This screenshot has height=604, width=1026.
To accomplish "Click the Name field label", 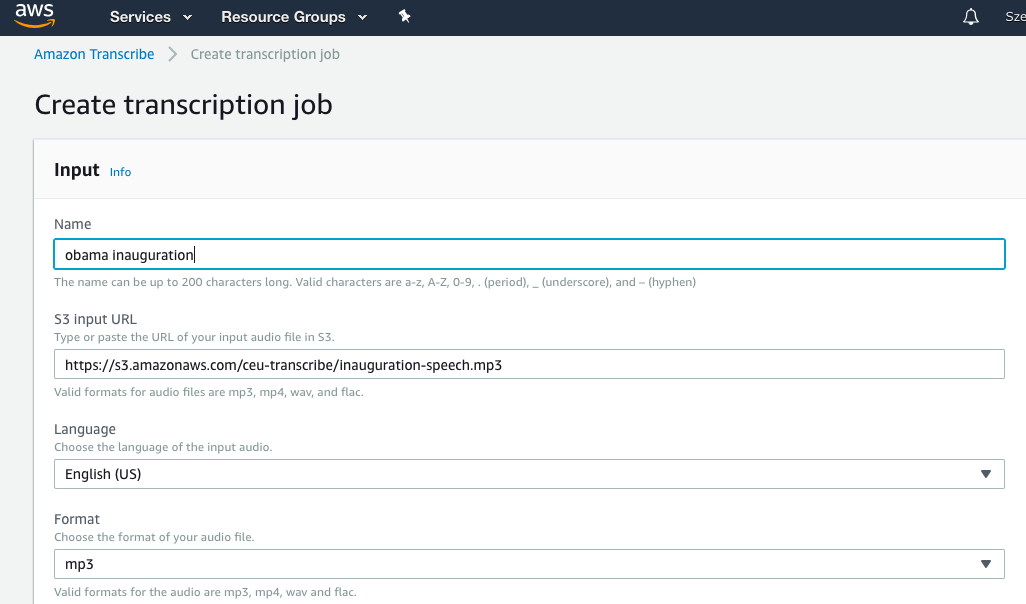I will click(x=73, y=224).
